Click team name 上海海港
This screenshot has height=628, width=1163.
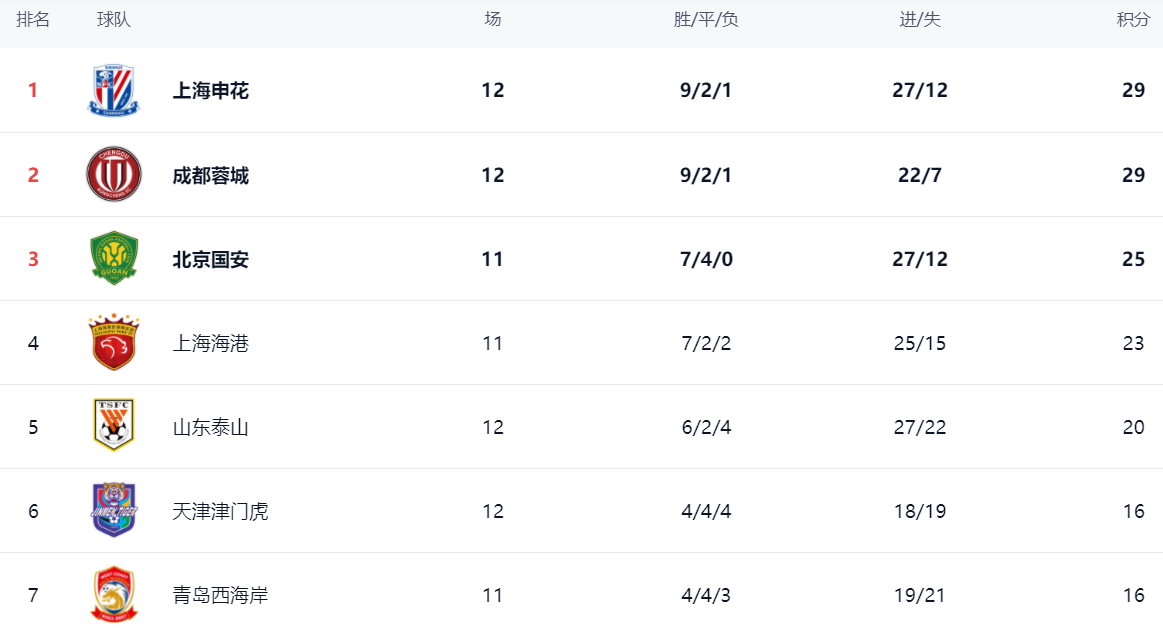pos(211,343)
